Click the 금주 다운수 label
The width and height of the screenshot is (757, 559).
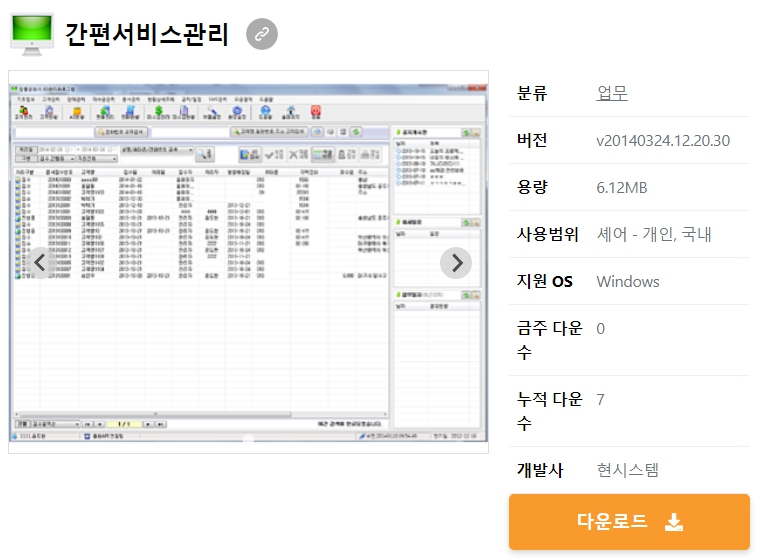coord(549,340)
